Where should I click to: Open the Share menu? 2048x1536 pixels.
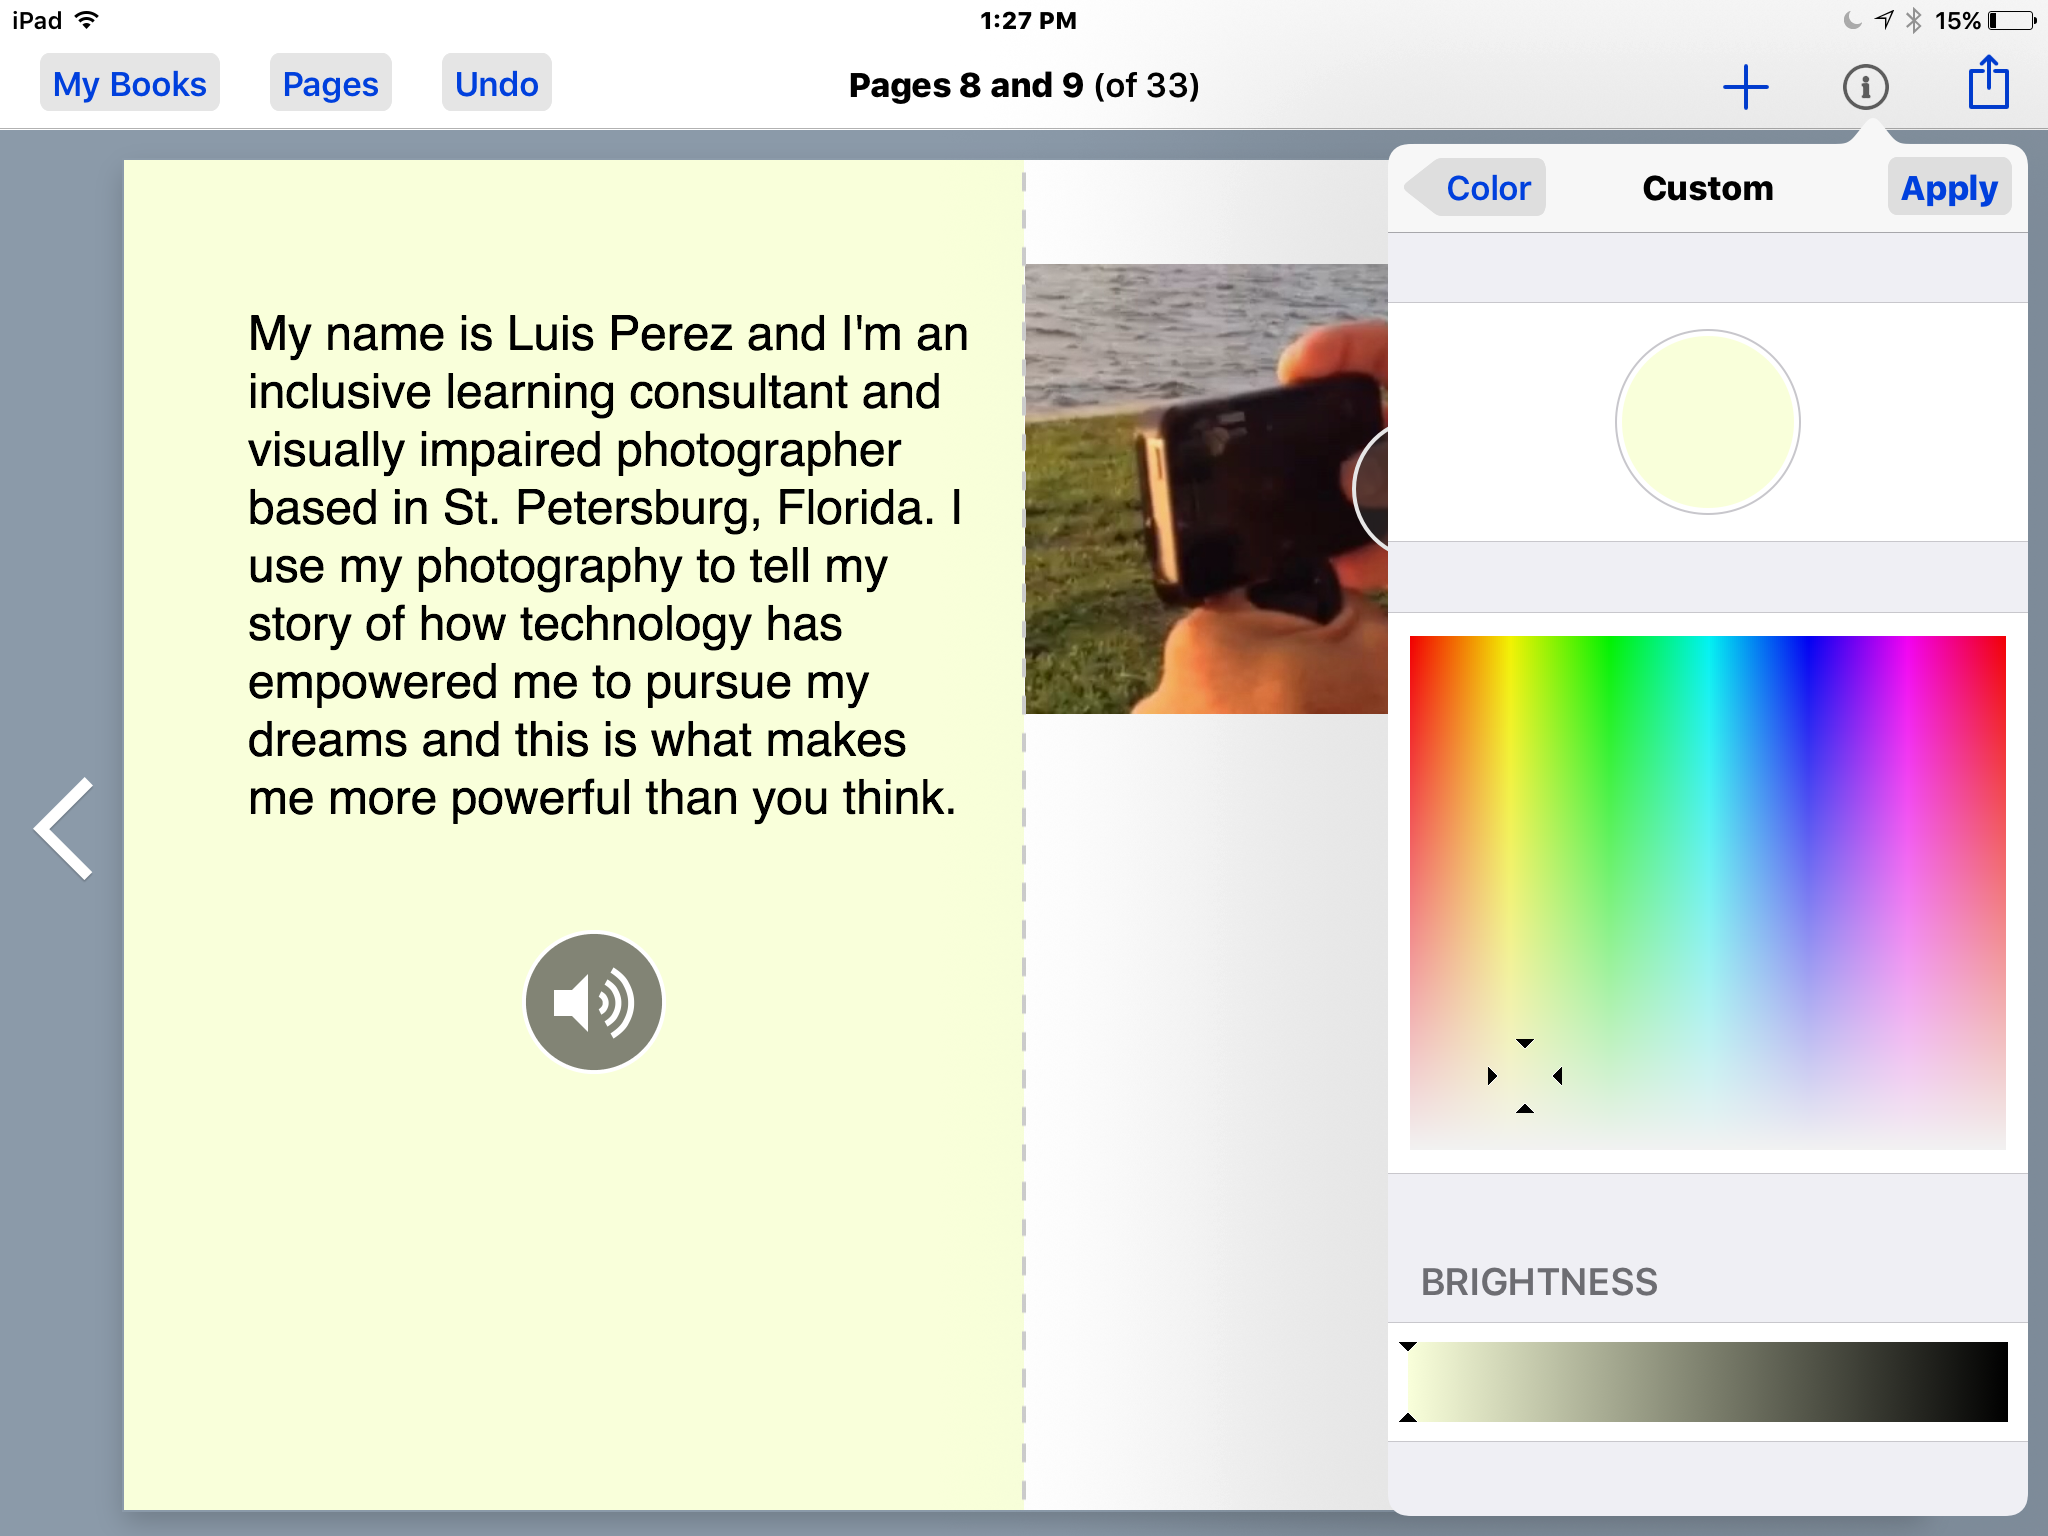(x=1988, y=85)
